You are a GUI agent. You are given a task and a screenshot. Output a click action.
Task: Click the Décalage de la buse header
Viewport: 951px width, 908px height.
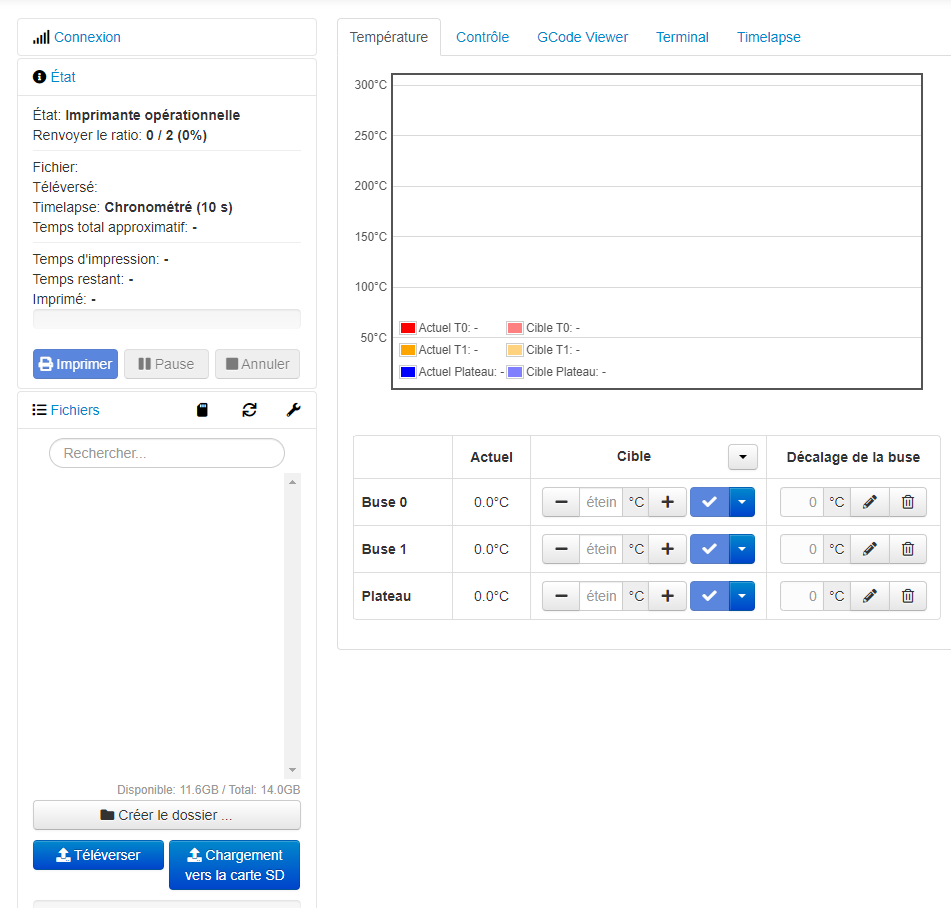pos(853,457)
